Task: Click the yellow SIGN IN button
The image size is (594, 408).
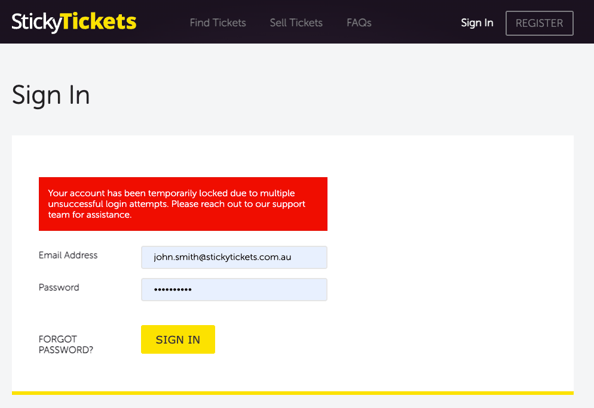Action: [178, 339]
